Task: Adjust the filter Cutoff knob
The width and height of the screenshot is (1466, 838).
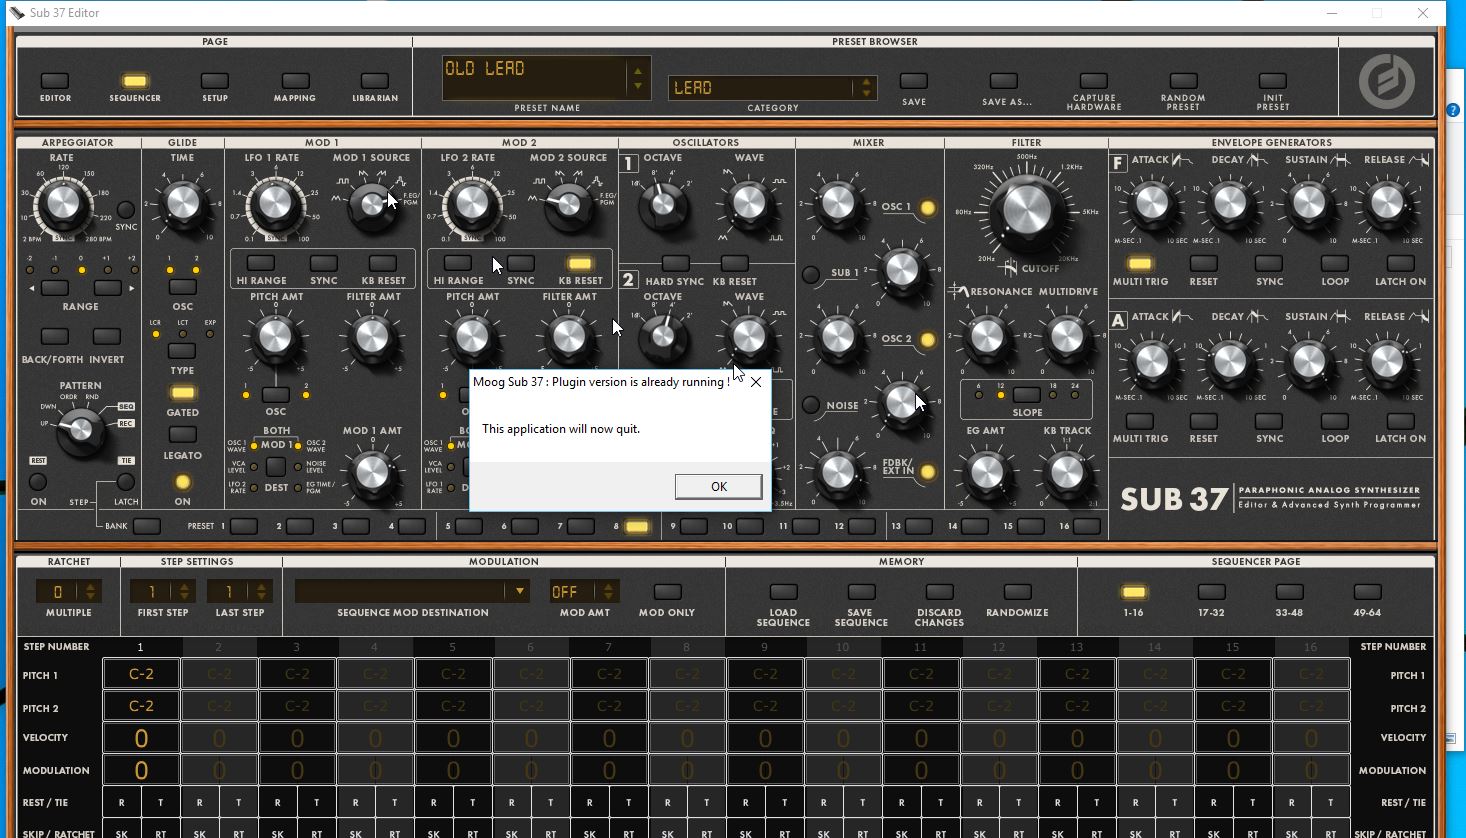Action: click(1027, 213)
